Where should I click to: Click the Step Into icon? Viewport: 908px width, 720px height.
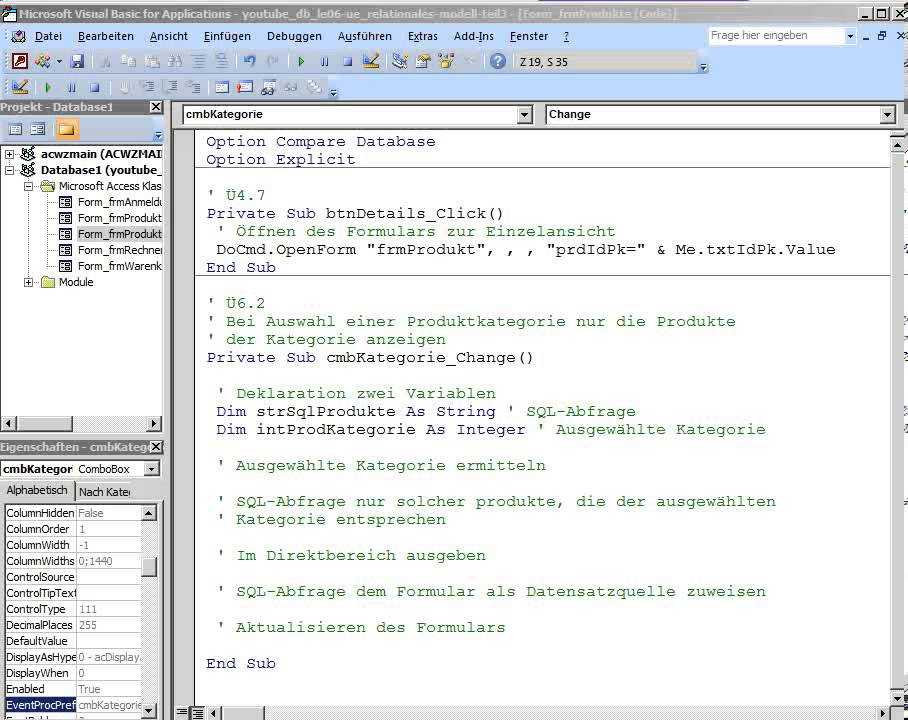pos(148,87)
